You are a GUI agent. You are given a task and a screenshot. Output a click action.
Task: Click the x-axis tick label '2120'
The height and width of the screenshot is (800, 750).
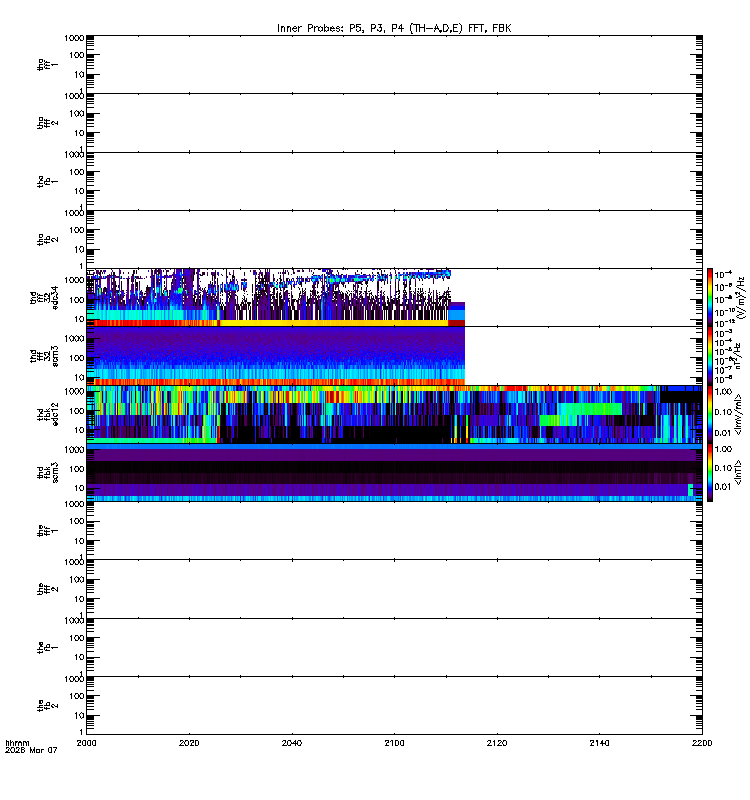(x=497, y=743)
